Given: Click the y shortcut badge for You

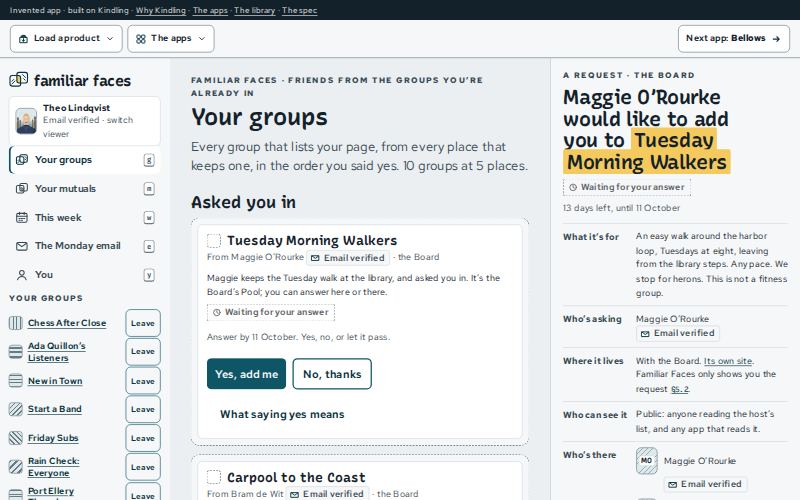Looking at the screenshot, I should coord(149,275).
